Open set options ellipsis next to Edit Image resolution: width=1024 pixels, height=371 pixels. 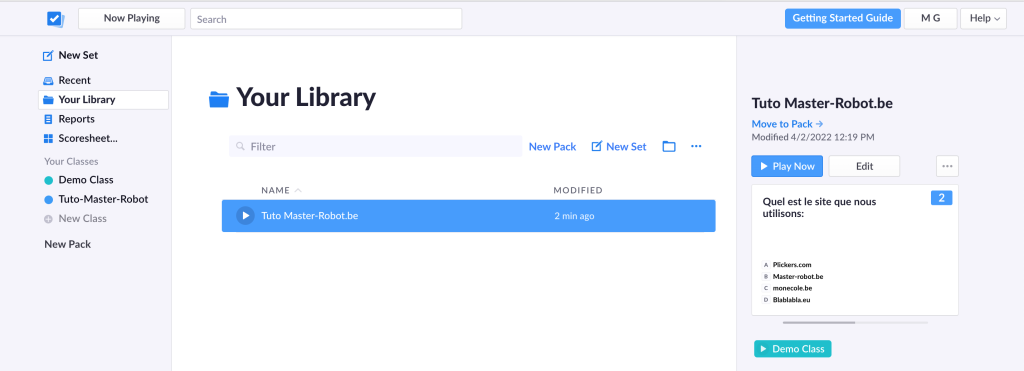click(947, 166)
